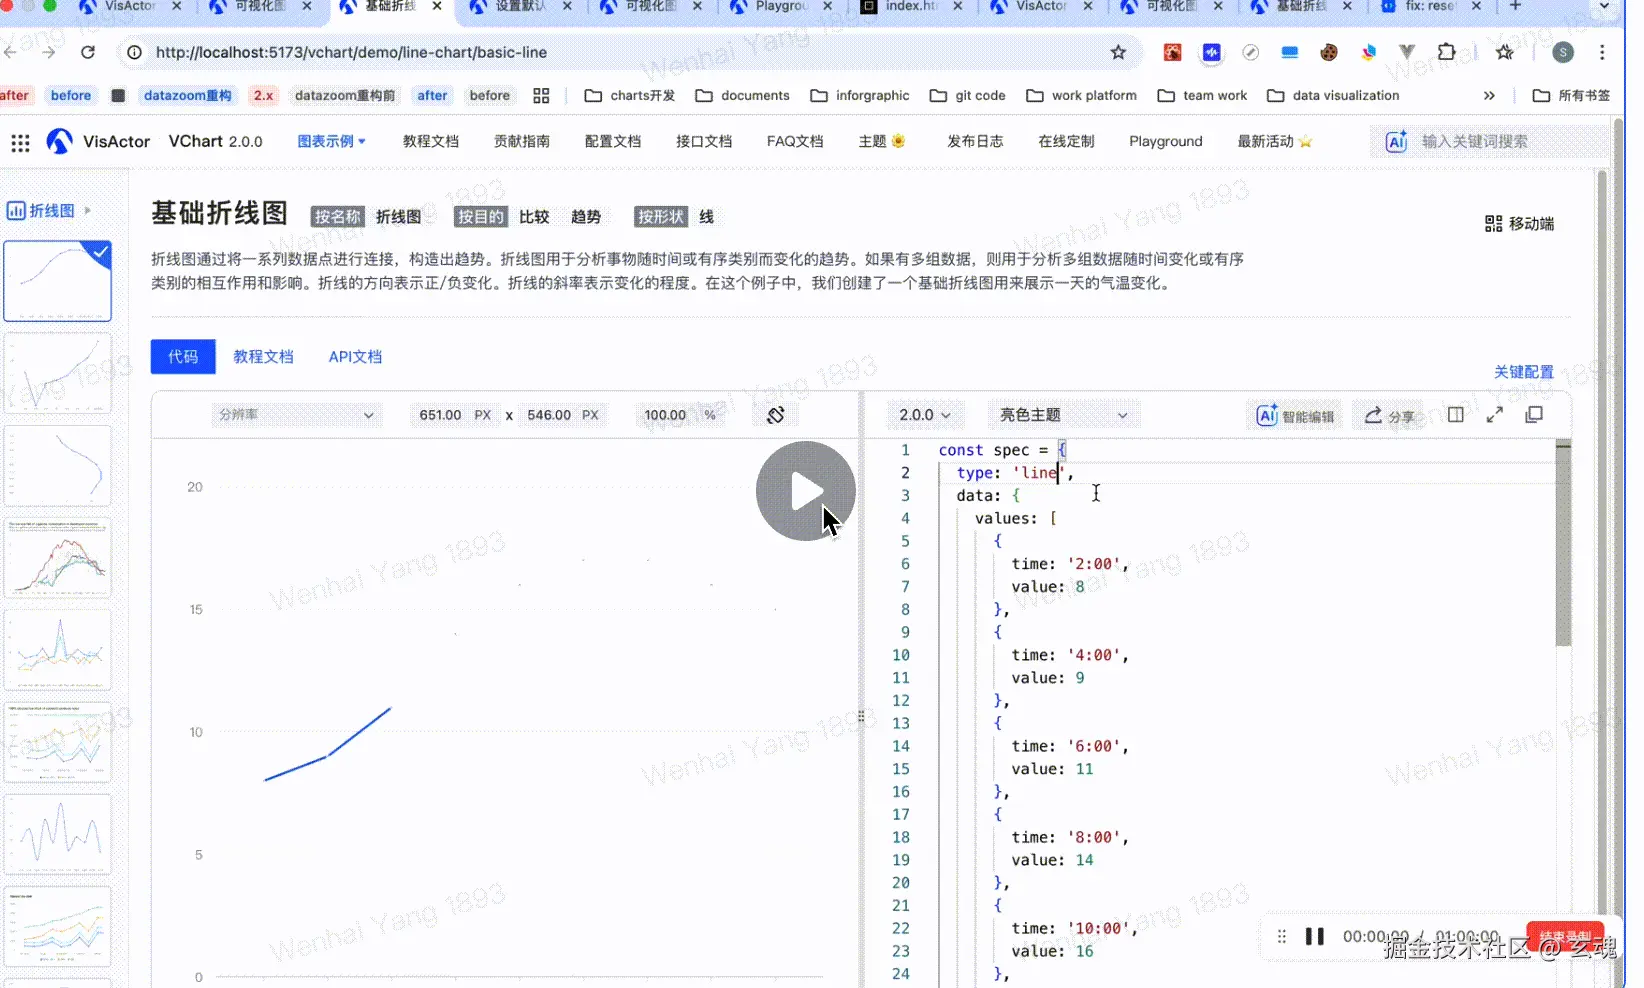Screen dimensions: 1644x988
Task: Open the data visualization bookmark folder
Action: tap(1333, 96)
